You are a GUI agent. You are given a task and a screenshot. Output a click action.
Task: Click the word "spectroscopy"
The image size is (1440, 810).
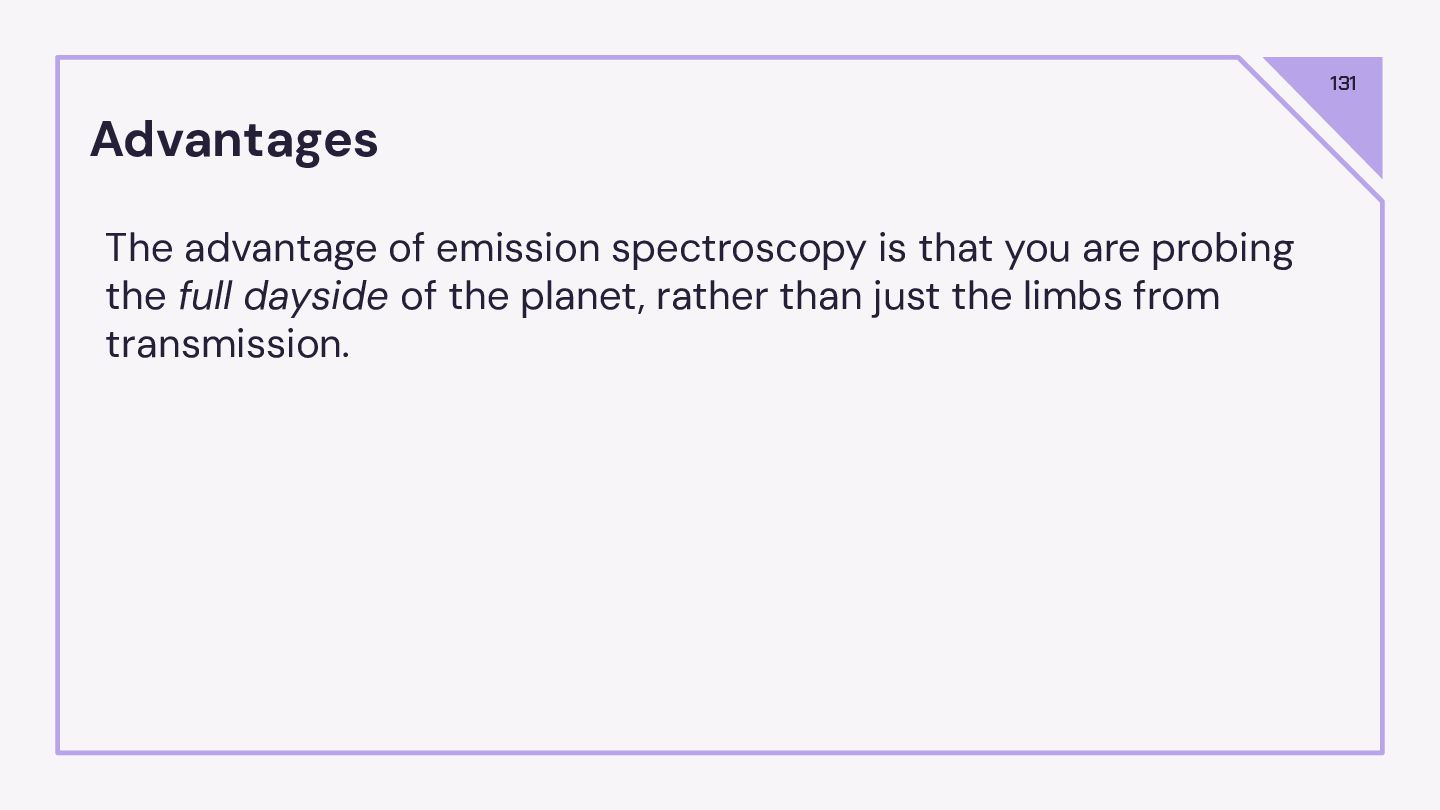coord(738,249)
